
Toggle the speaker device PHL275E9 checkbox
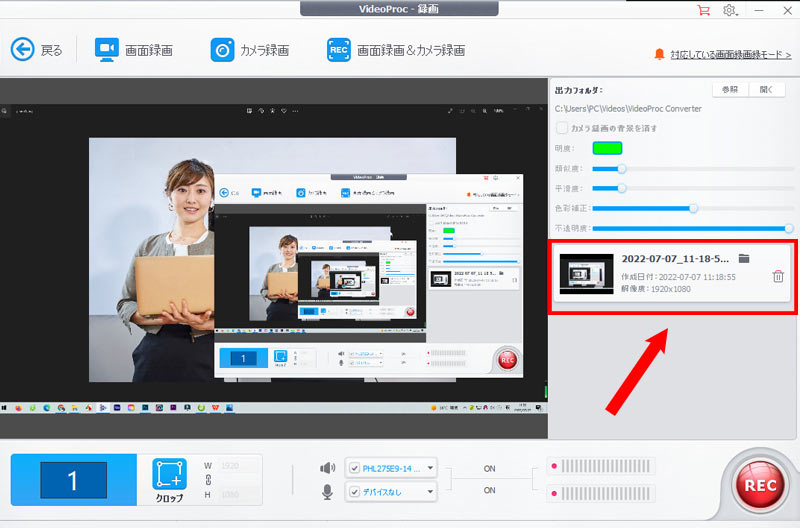pyautogui.click(x=354, y=467)
